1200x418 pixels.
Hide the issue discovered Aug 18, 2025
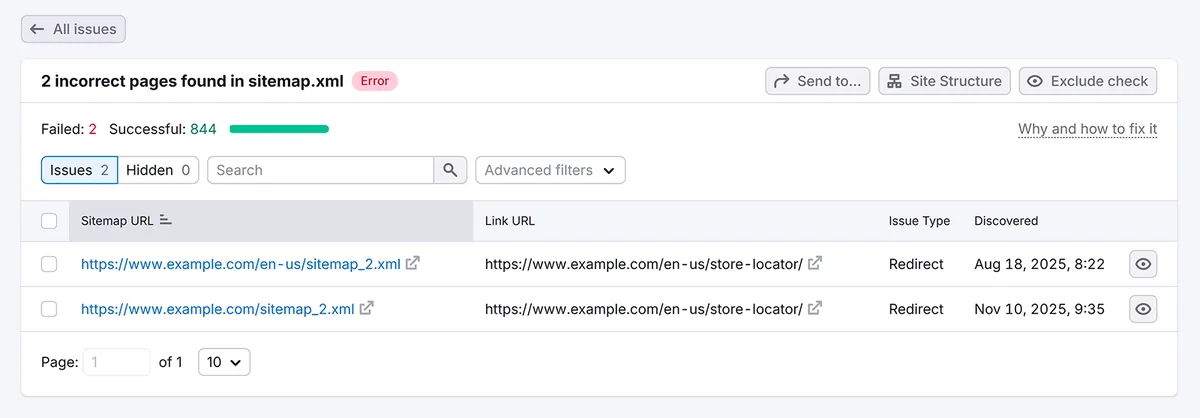point(1143,264)
